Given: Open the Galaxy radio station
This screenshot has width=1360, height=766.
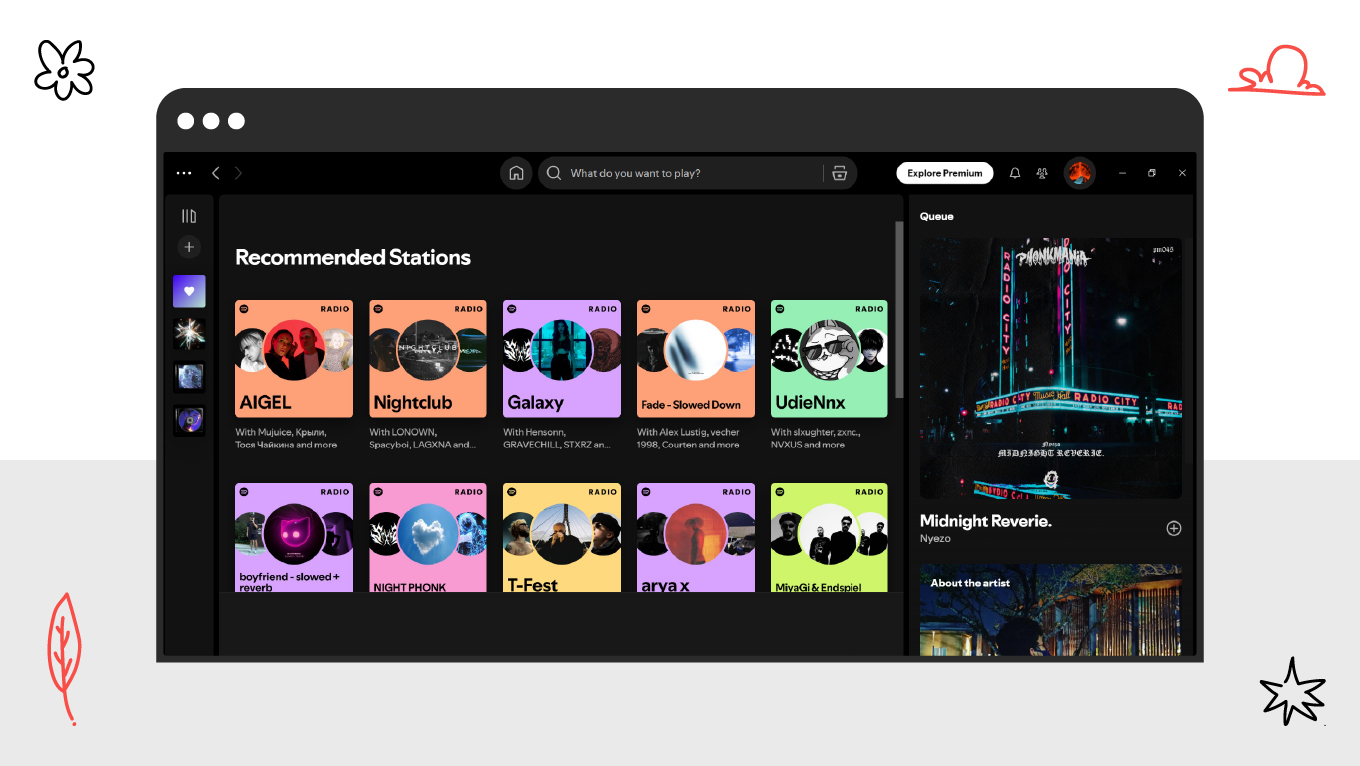Looking at the screenshot, I should 561,358.
